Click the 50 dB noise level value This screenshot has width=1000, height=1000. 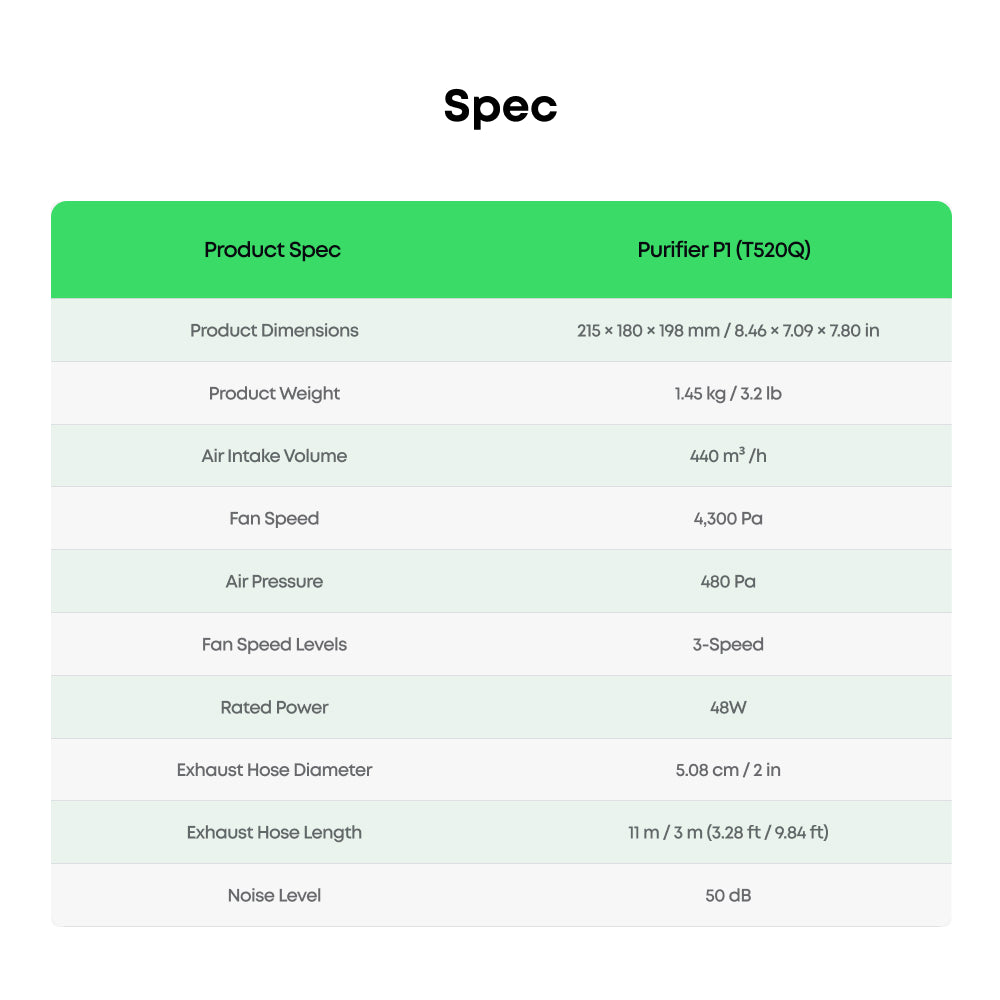(728, 895)
